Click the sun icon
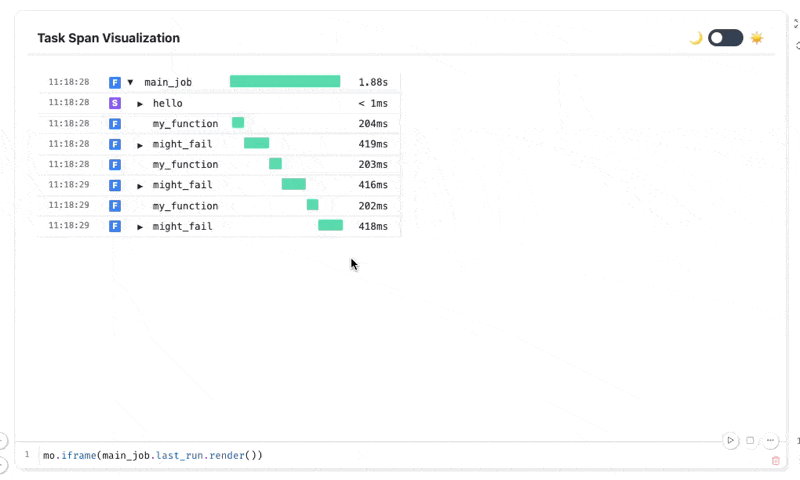This screenshot has width=800, height=480. click(x=757, y=38)
